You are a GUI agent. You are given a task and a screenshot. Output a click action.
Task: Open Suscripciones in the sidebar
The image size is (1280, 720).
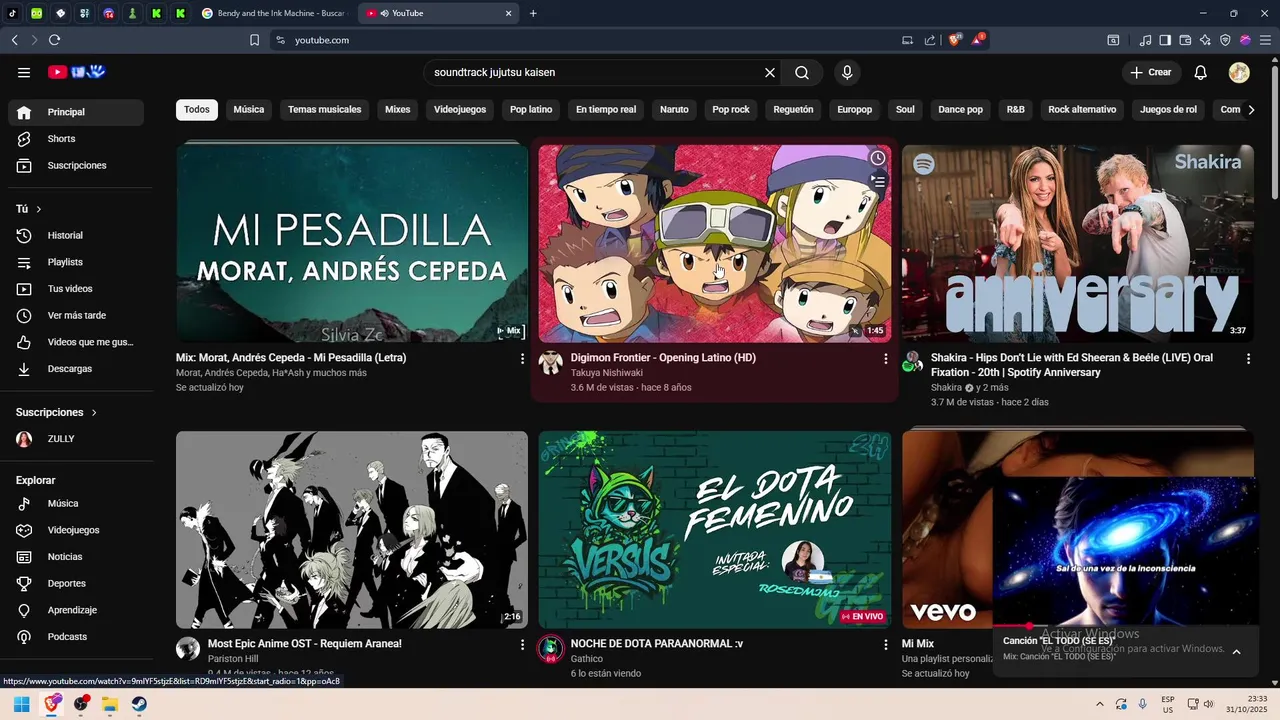(76, 165)
